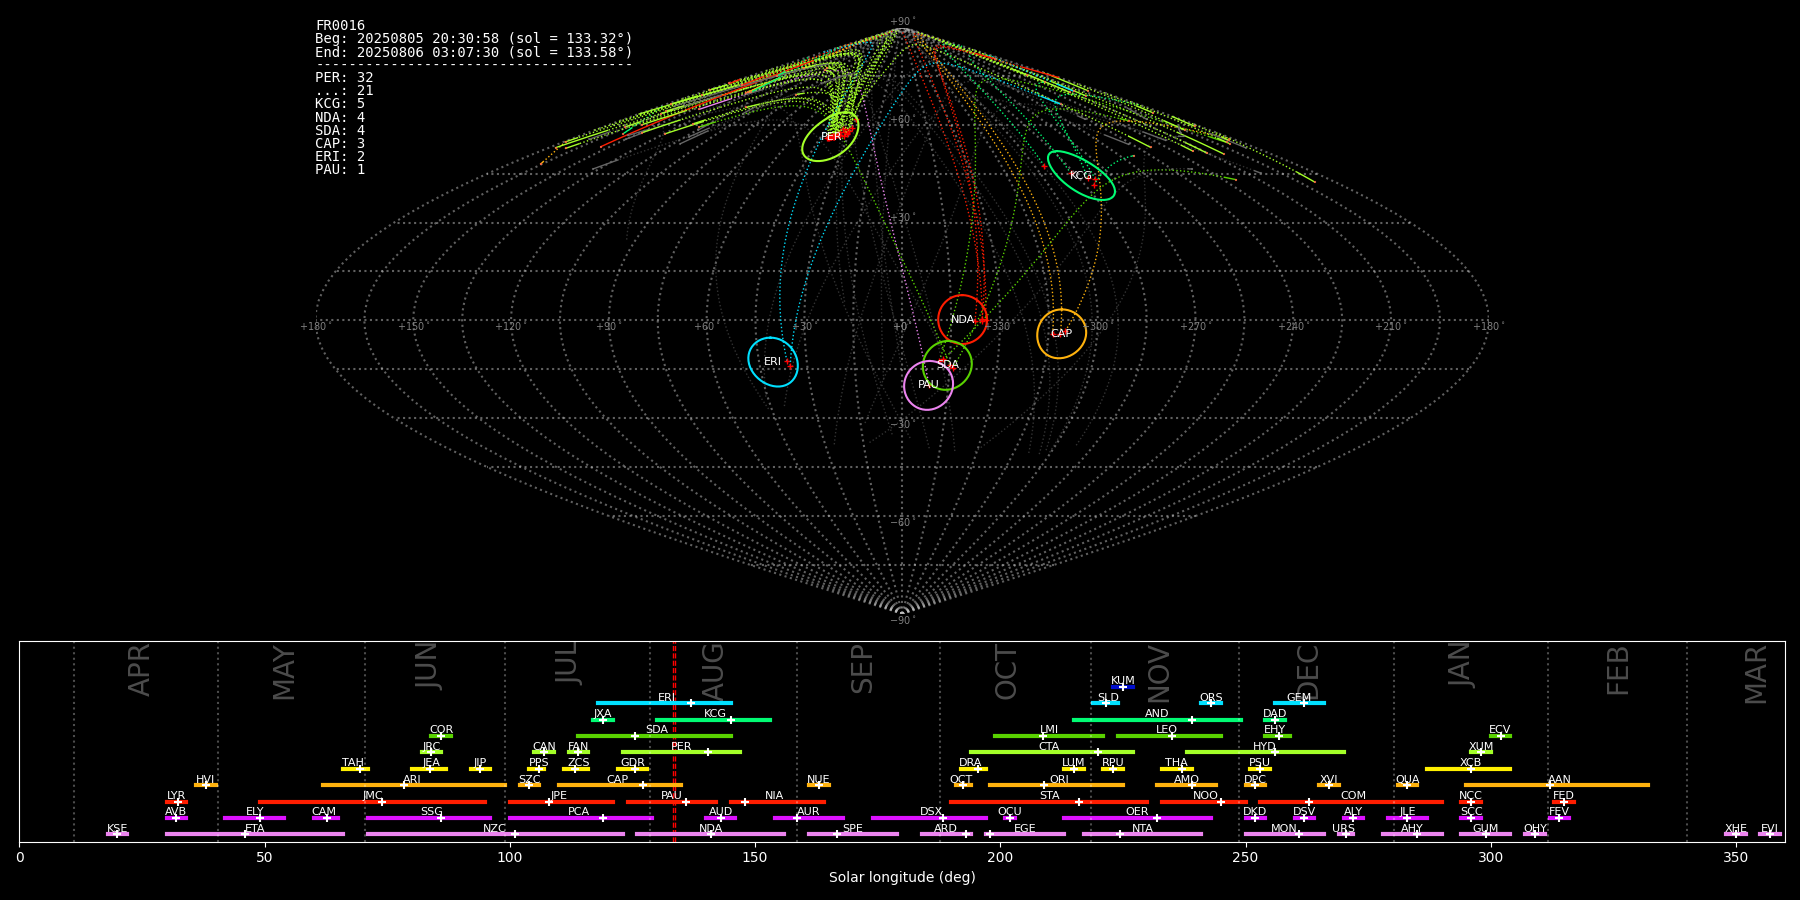Click the QUA shower bar on timeline
1800x900 pixels.
point(1407,785)
